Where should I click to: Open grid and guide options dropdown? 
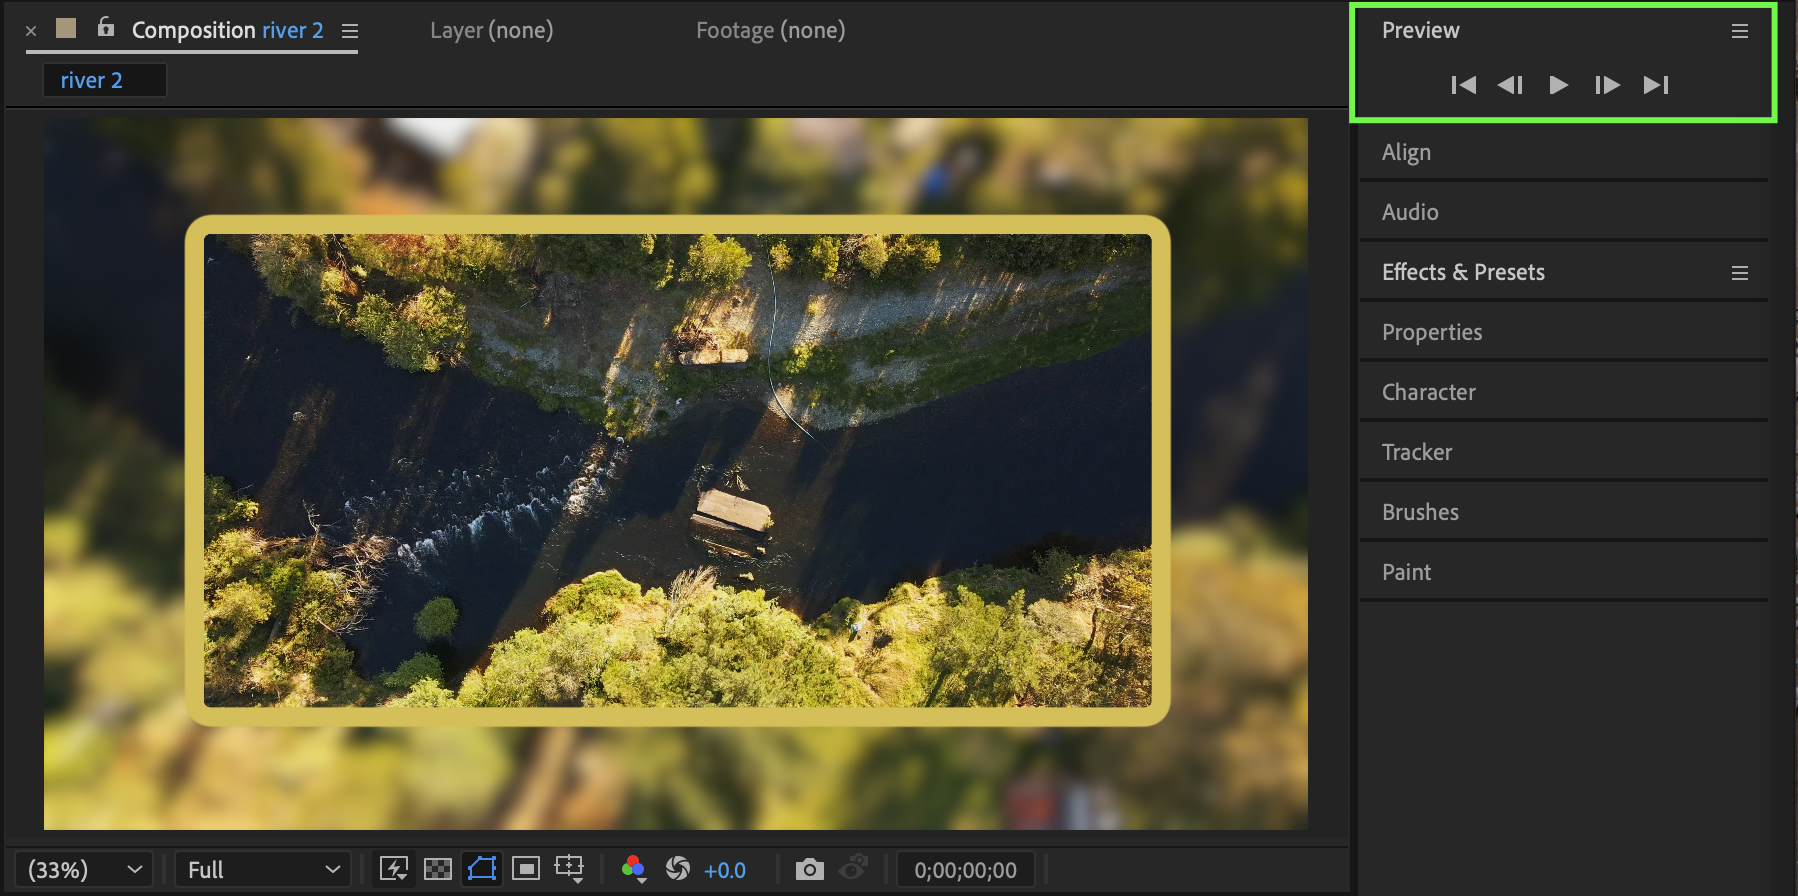click(570, 869)
